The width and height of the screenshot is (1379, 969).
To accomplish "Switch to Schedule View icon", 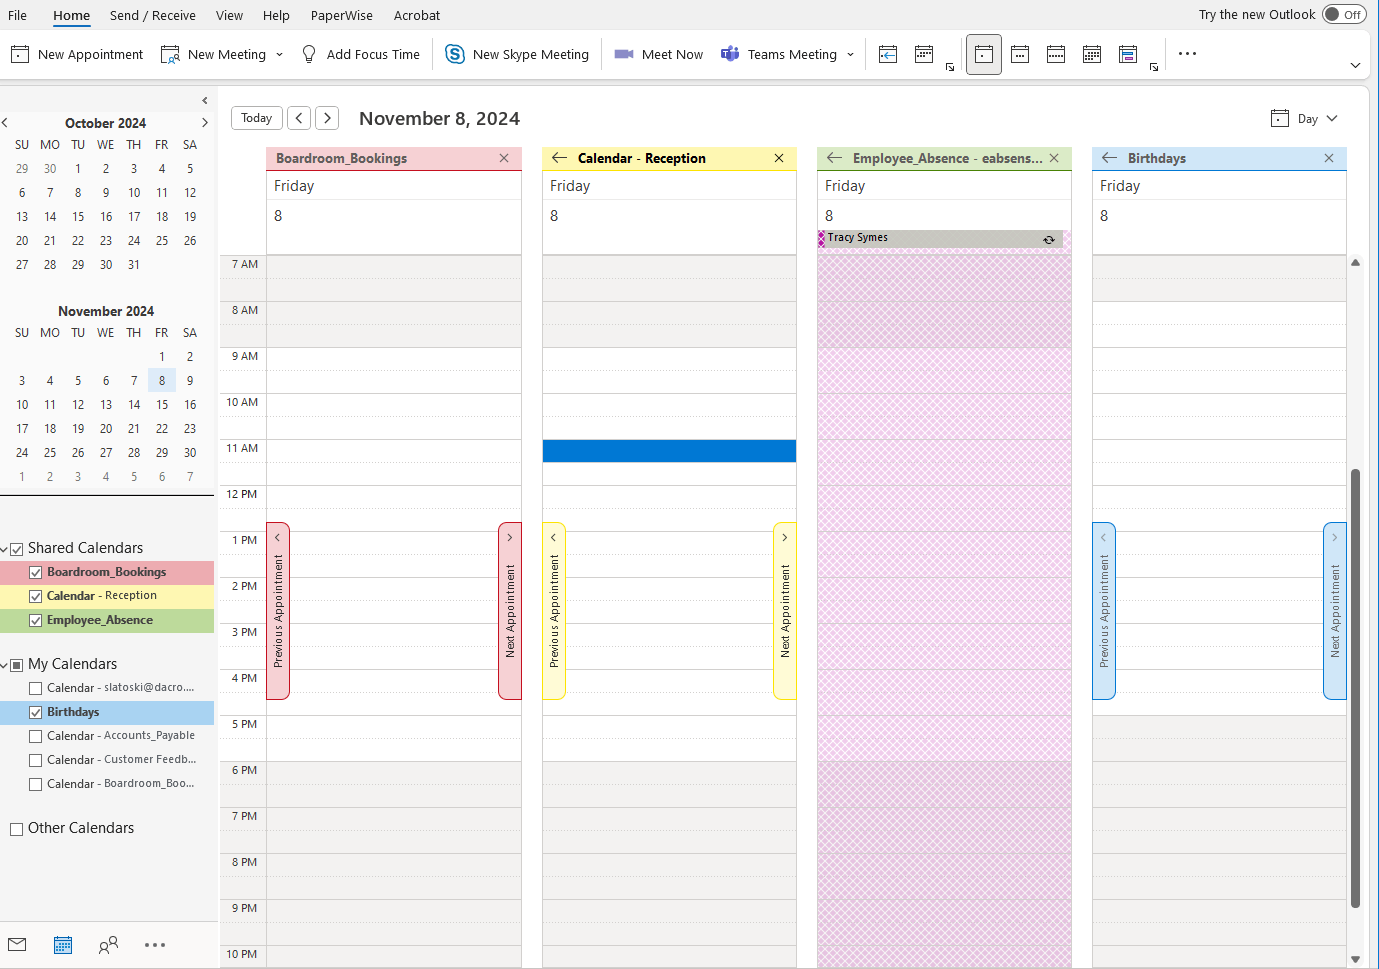I will (1128, 54).
